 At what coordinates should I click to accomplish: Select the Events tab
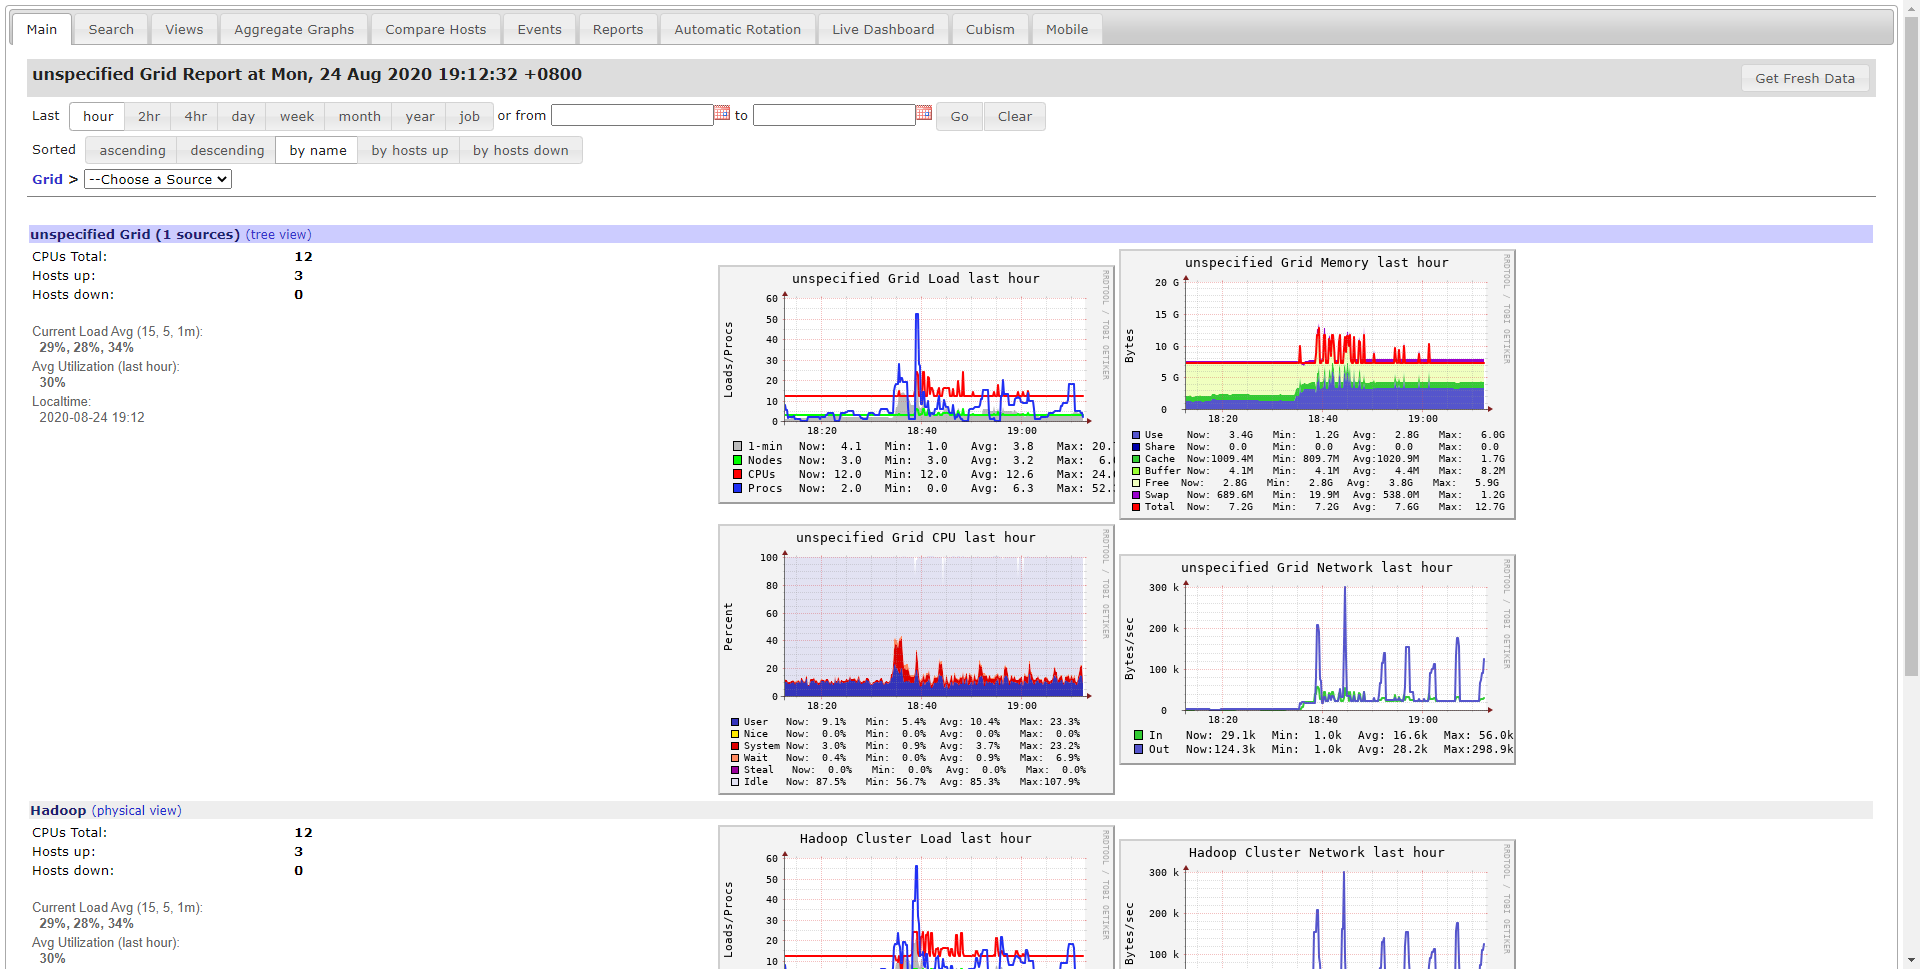(540, 30)
